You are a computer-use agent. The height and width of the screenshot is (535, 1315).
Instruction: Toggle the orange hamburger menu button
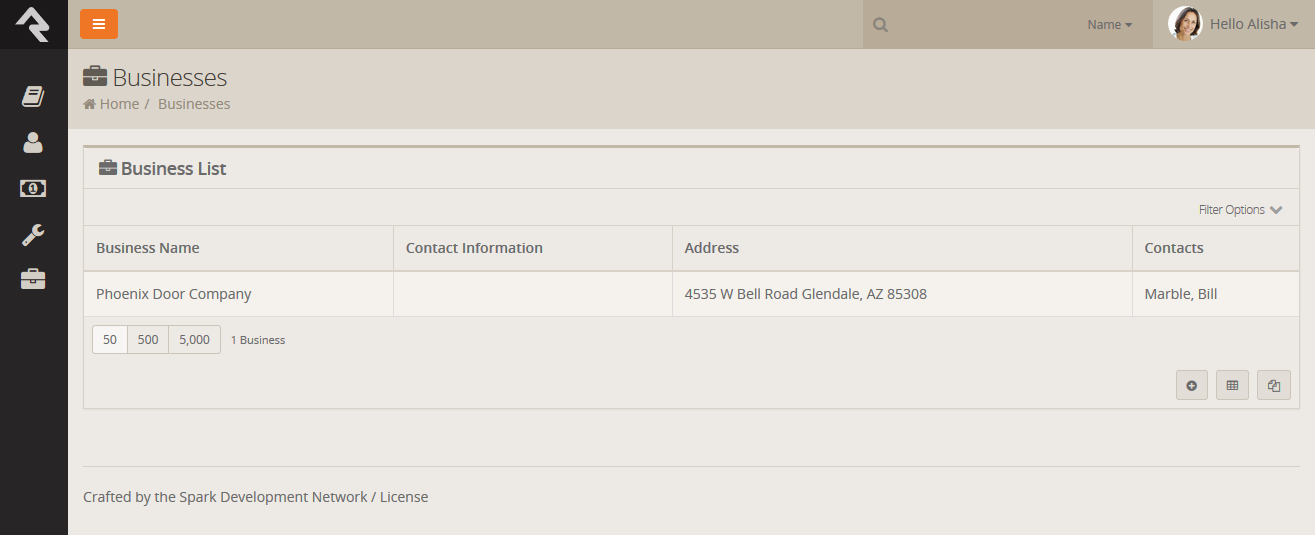99,24
